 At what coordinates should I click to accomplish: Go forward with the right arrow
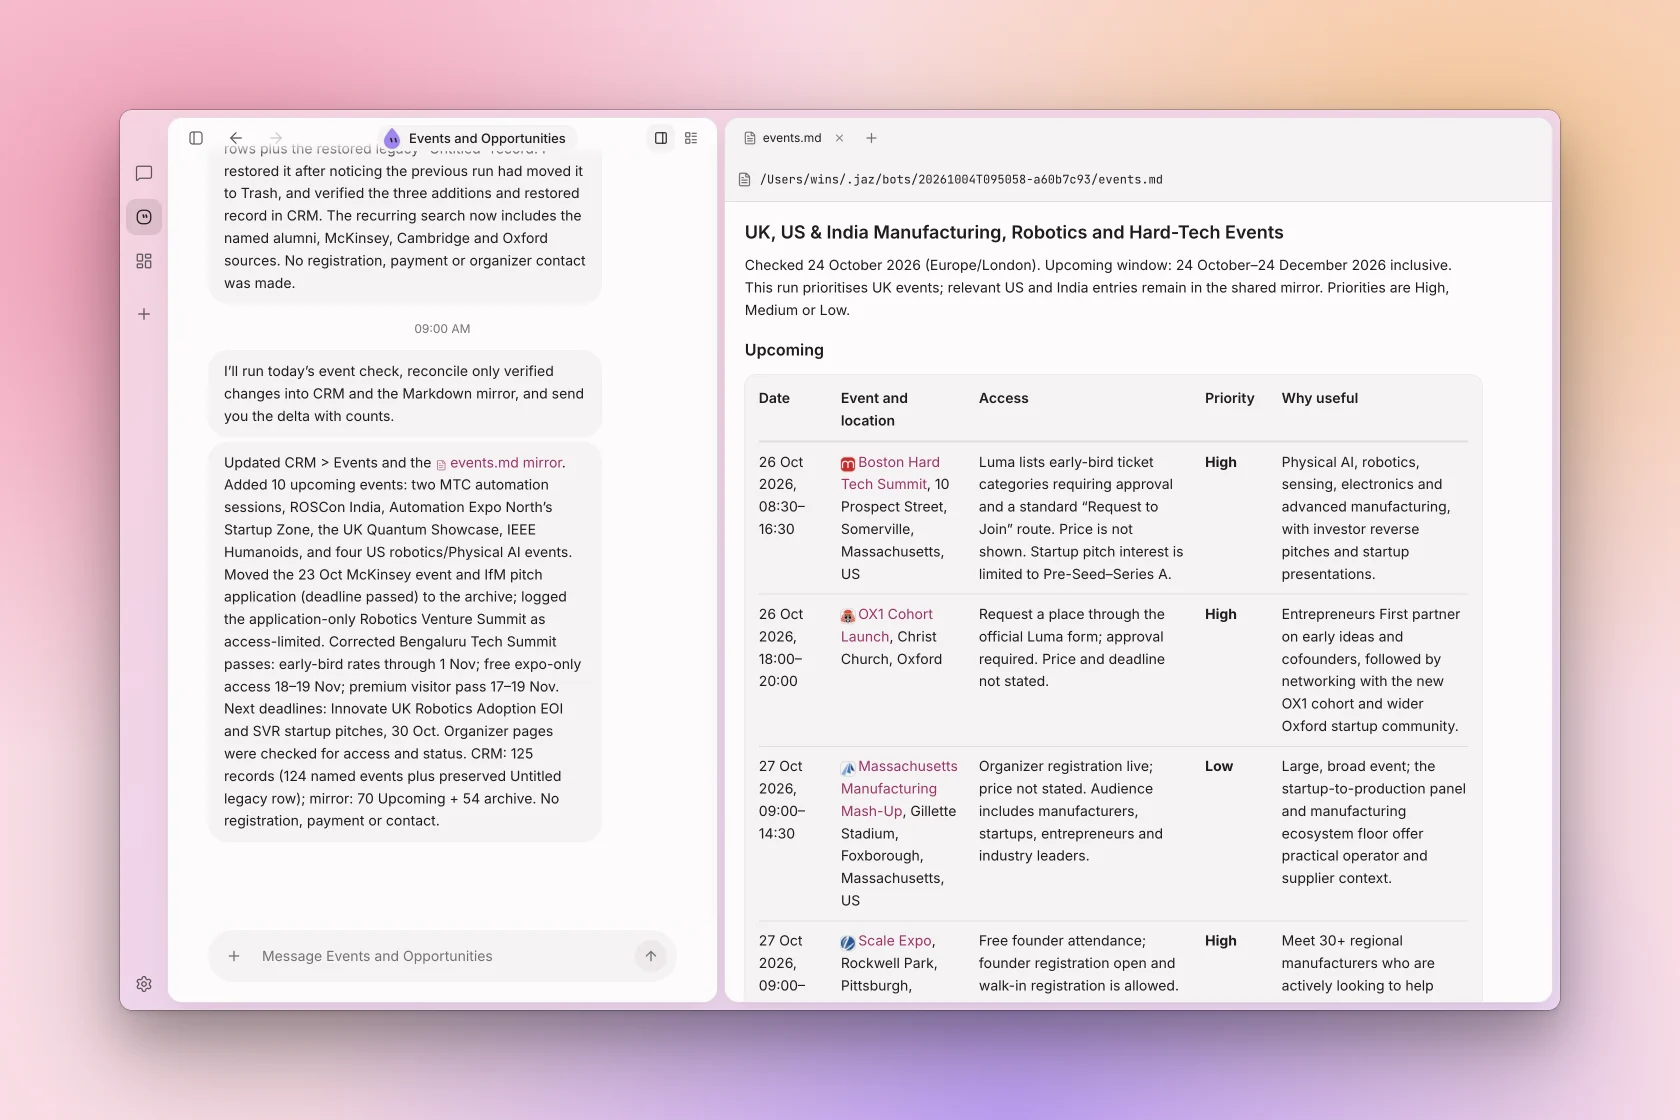276,138
